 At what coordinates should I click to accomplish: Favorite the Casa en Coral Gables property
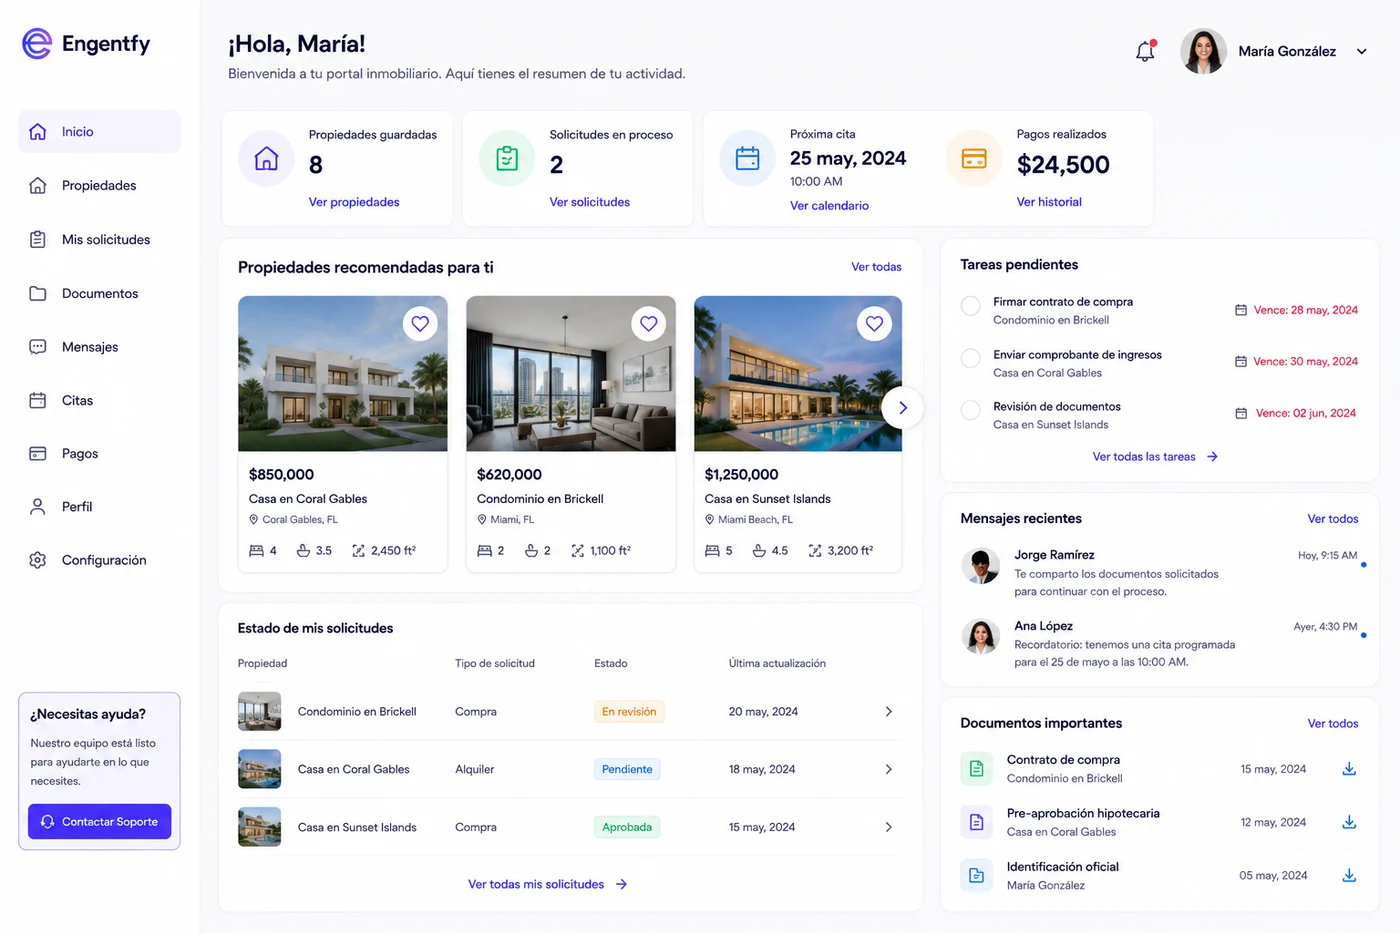pos(420,323)
